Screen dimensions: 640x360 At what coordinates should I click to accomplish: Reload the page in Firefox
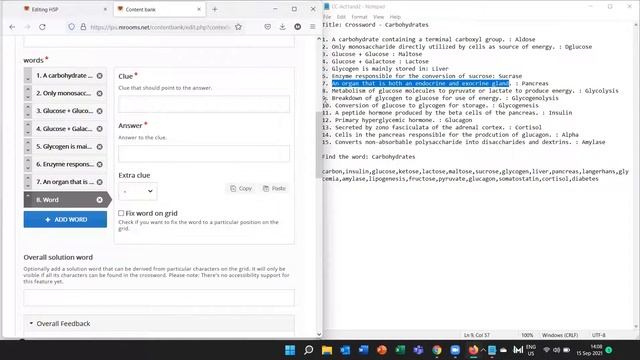42,27
